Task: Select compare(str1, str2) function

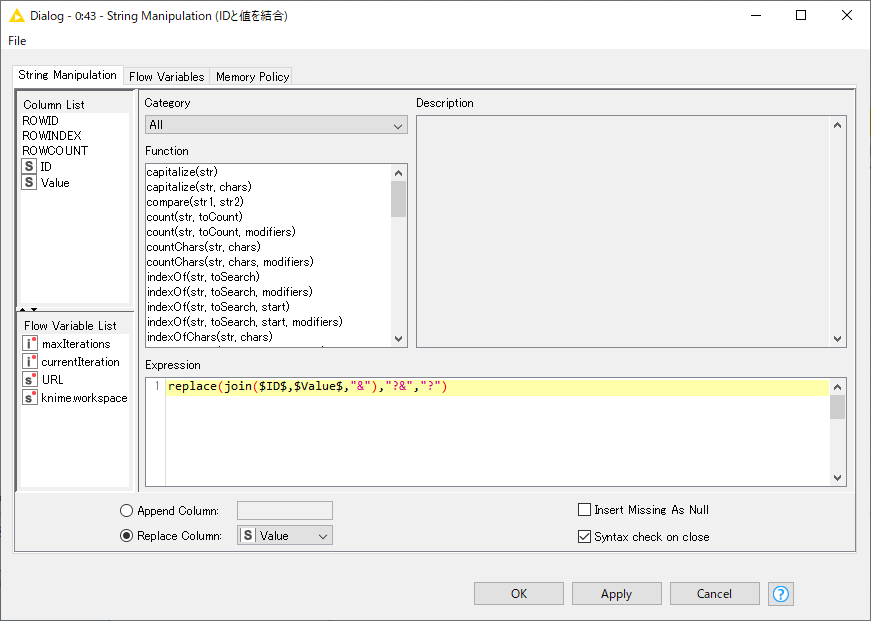Action: 195,202
